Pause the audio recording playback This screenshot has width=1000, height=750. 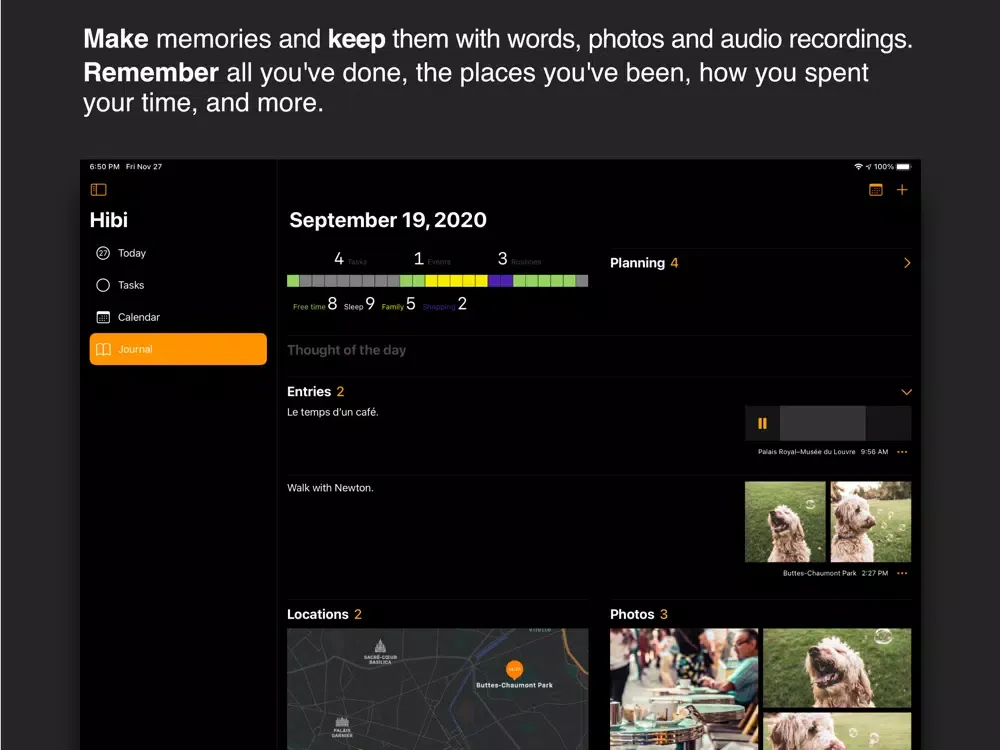coord(762,423)
